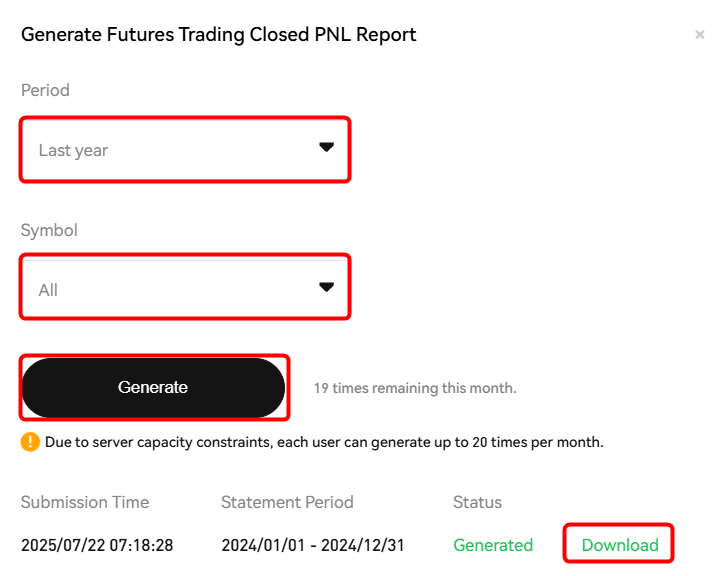Open the Period dropdown showing Last year

click(185, 149)
